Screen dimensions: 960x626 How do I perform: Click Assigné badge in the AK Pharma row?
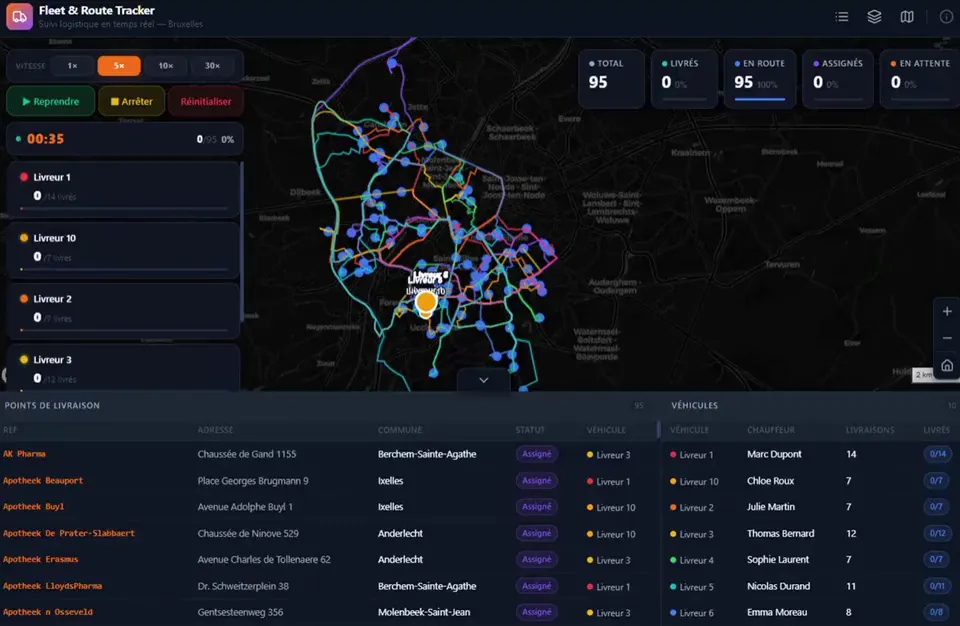(x=536, y=454)
